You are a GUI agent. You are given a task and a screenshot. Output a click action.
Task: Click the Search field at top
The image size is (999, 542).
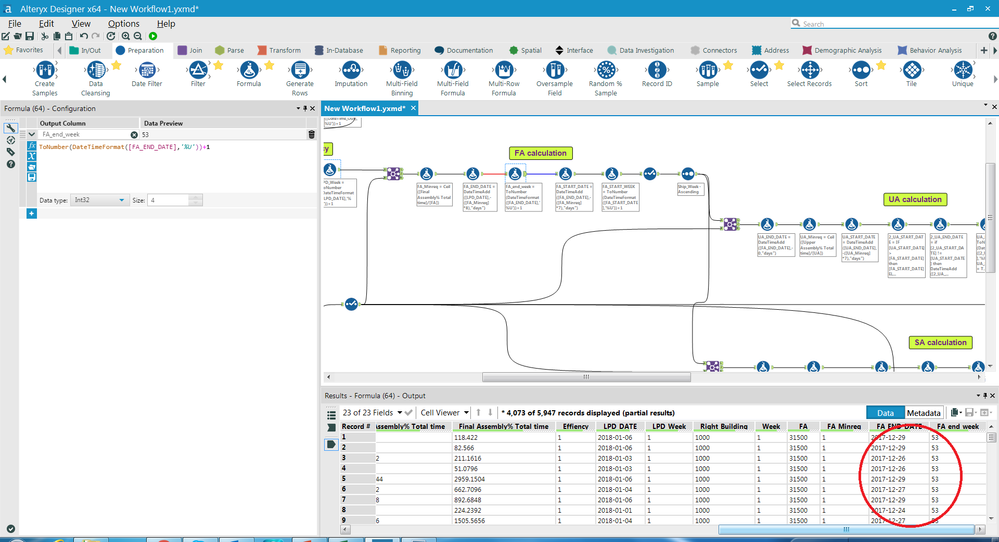pos(892,24)
